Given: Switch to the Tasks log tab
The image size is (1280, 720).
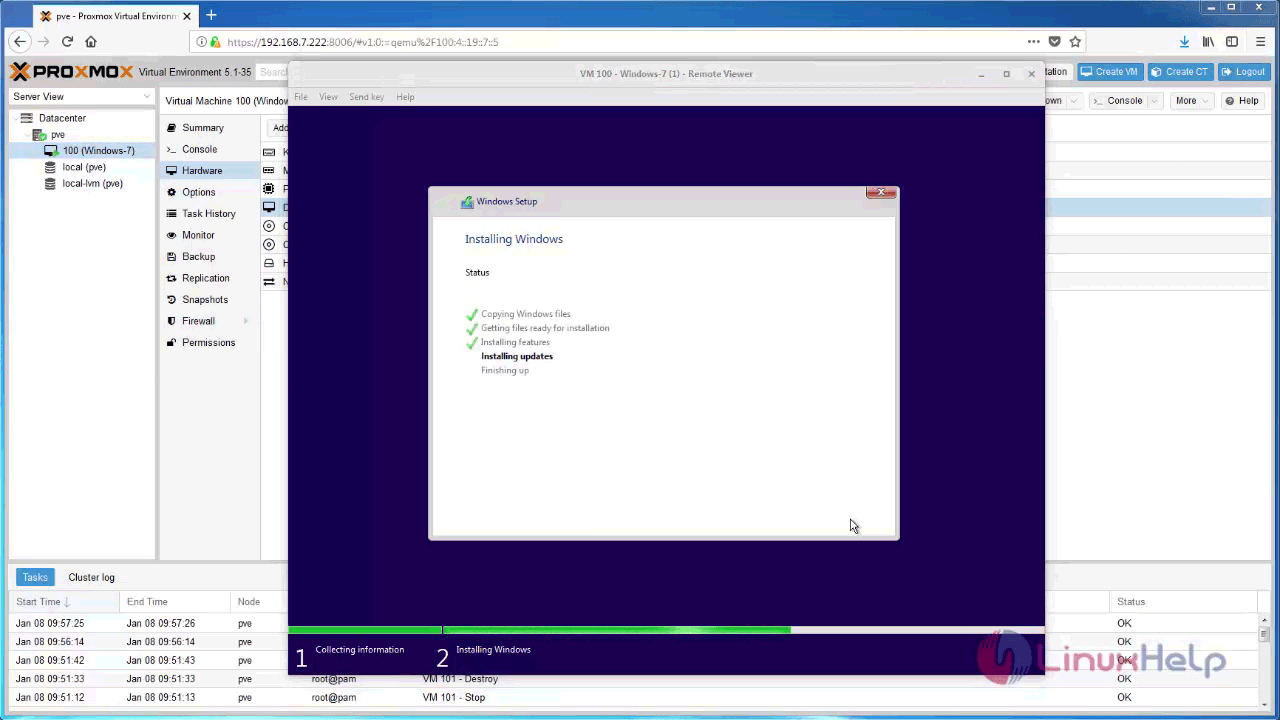Looking at the screenshot, I should click(x=35, y=577).
